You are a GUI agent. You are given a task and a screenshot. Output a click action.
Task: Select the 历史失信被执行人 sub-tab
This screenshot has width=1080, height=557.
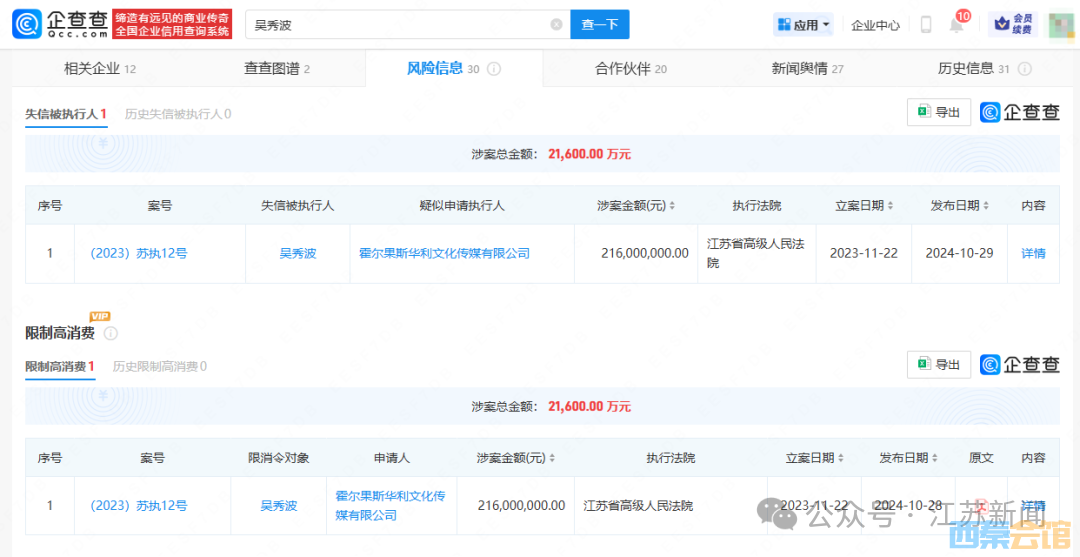[x=177, y=114]
